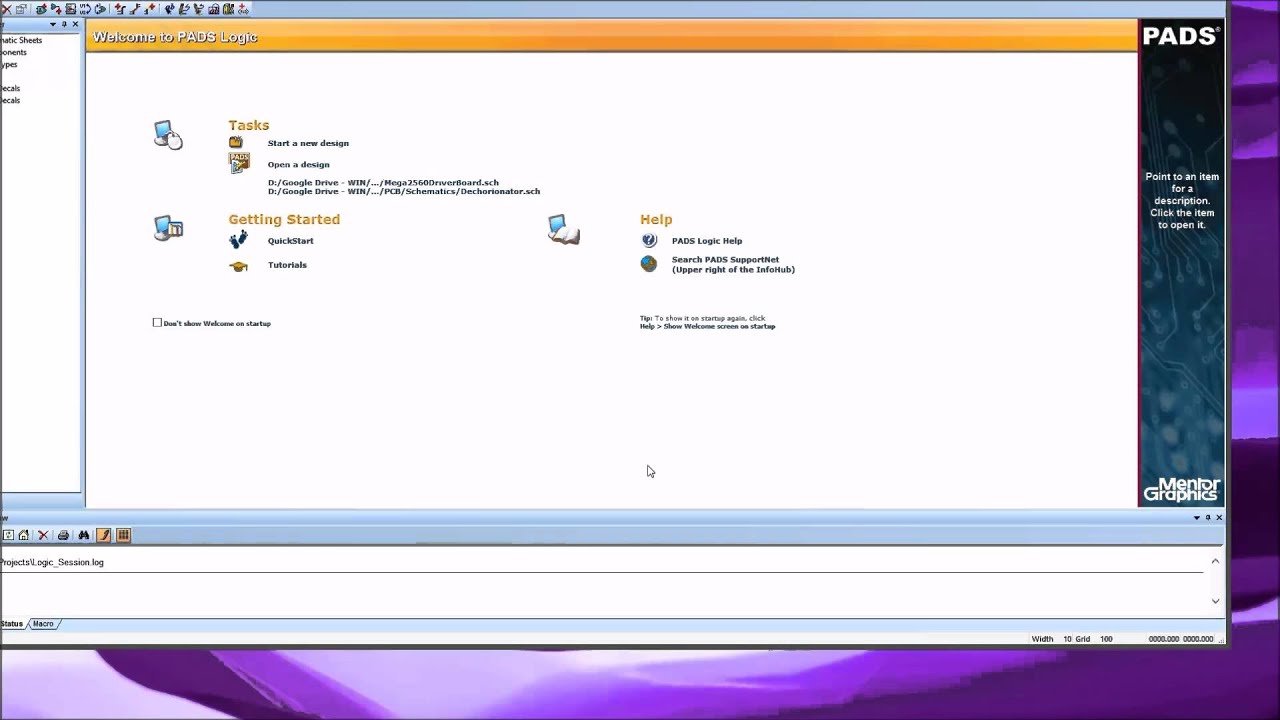Viewport: 1280px width, 720px height.
Task: Check Don't show Welcome on startup
Action: (x=157, y=323)
